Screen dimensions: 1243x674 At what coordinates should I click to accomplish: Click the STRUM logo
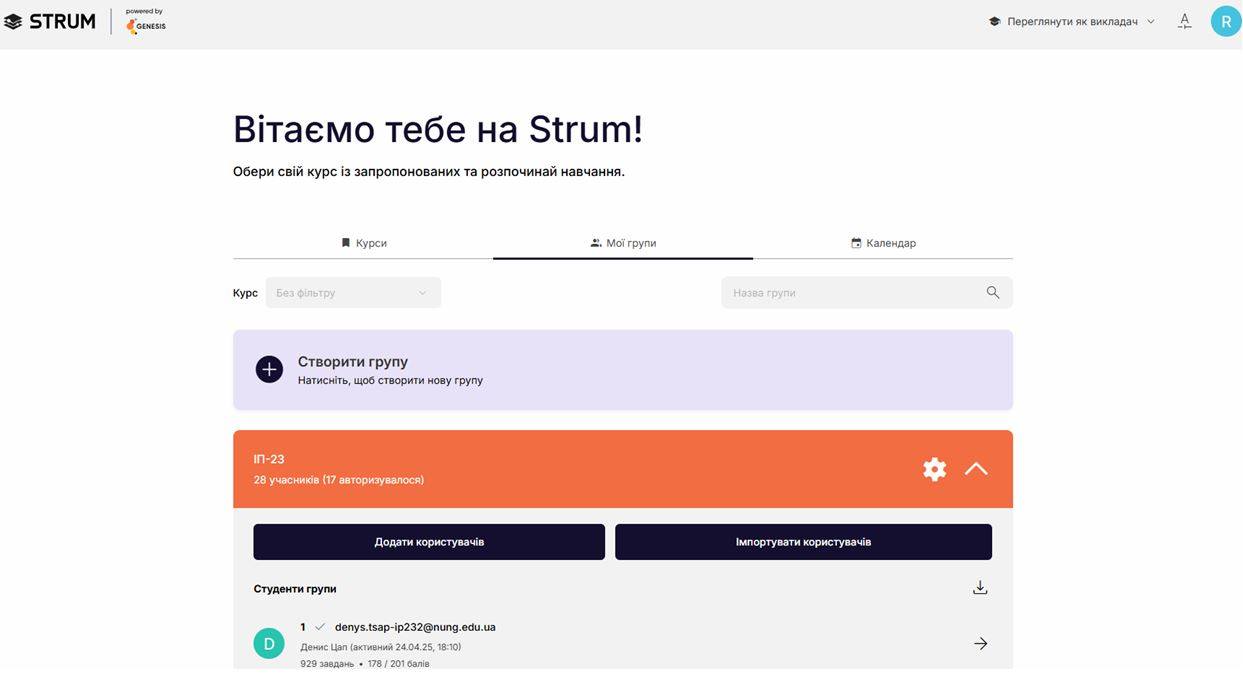(x=50, y=21)
